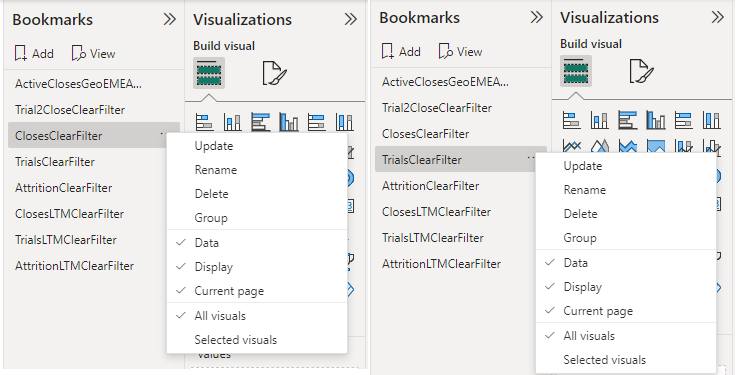Select stacked bar chart icon in left screenshot

click(x=204, y=122)
